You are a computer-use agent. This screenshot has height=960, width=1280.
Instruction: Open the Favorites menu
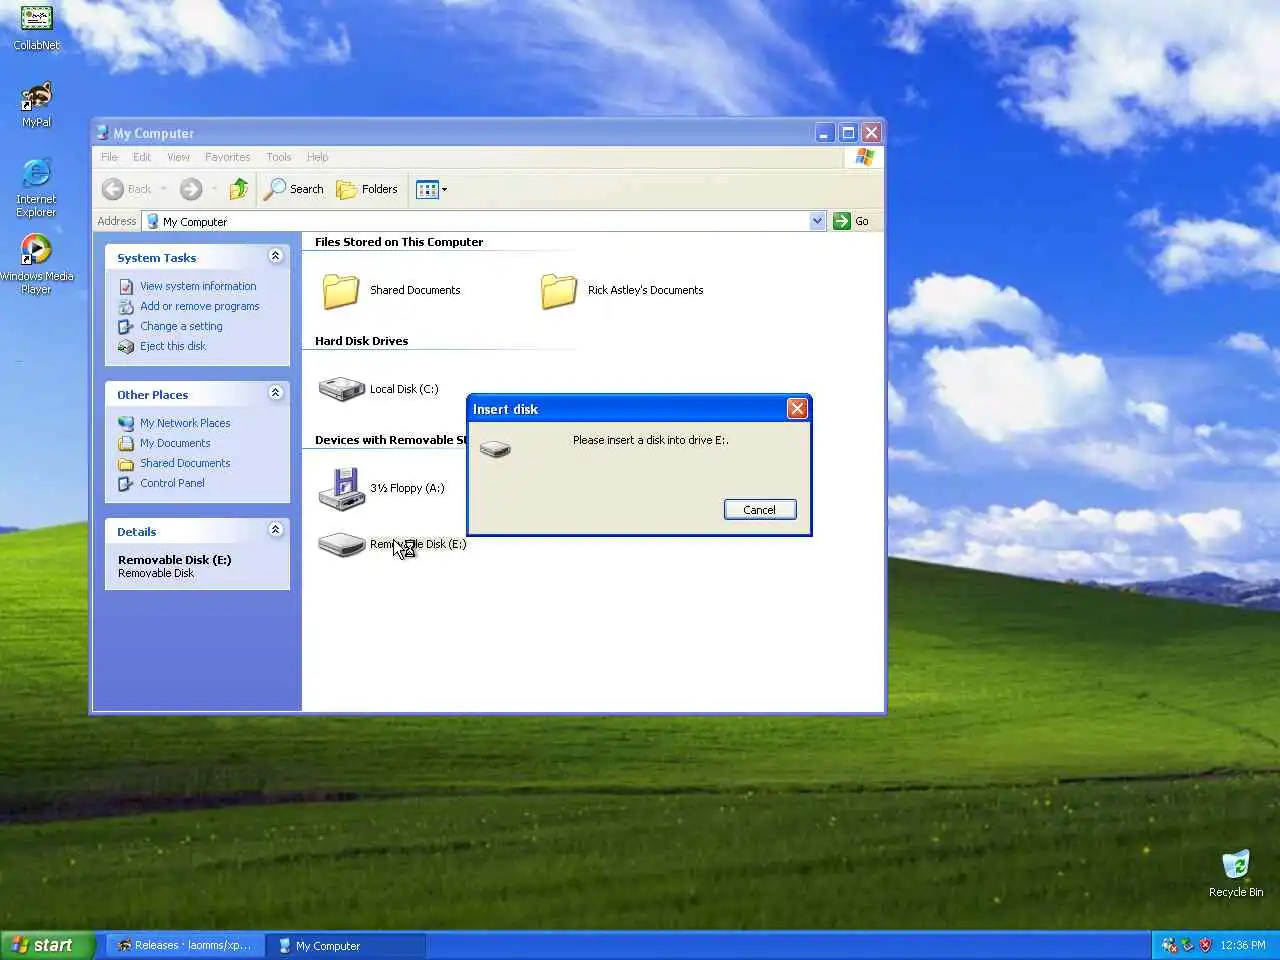(x=228, y=157)
